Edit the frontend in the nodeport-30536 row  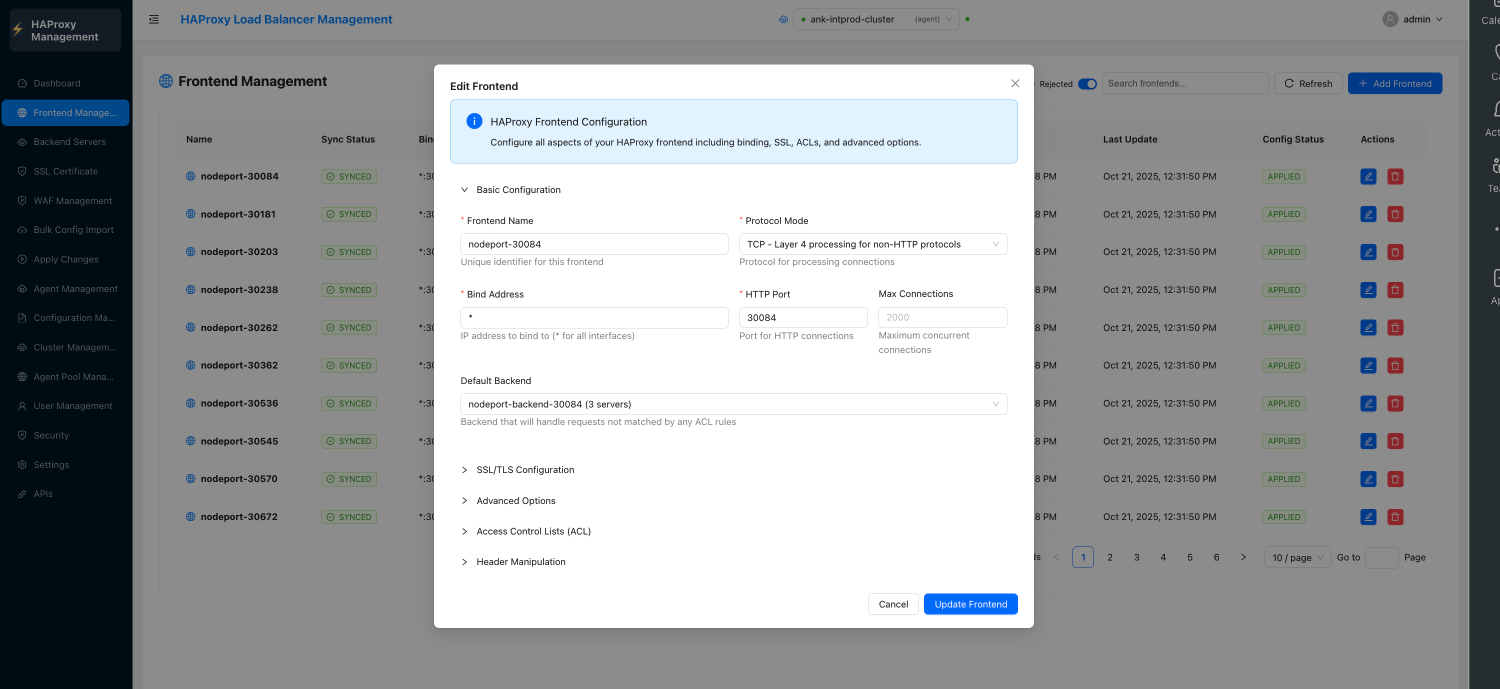coord(1368,403)
